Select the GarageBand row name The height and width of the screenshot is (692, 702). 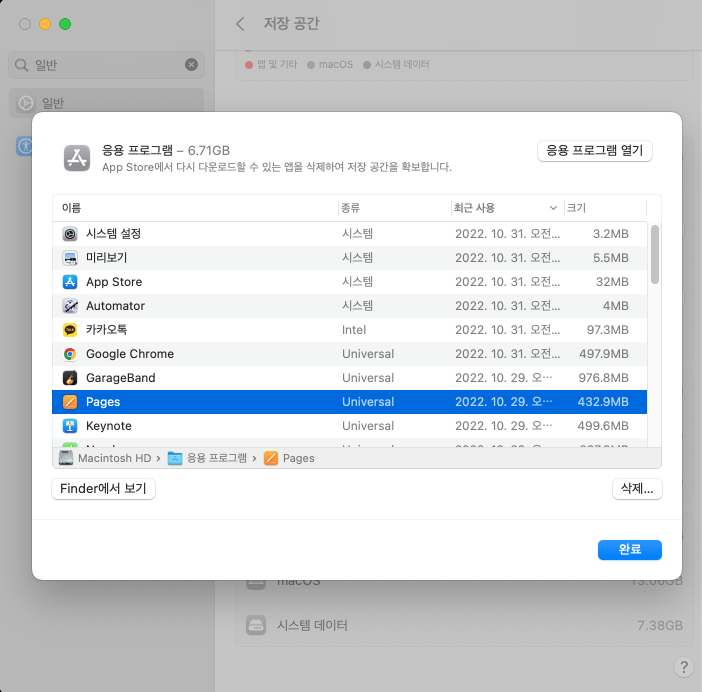point(121,378)
